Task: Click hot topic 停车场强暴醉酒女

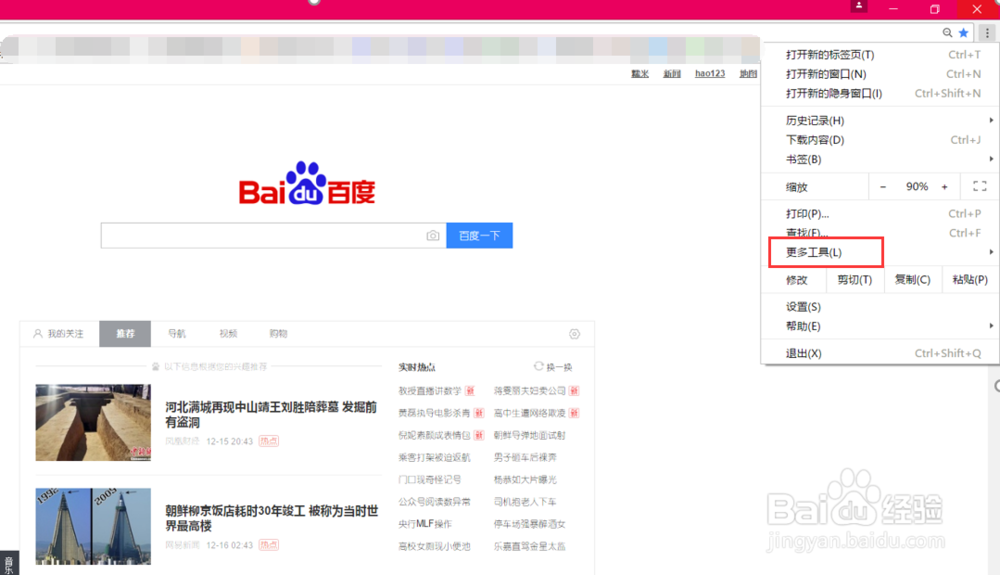Action: [530, 524]
